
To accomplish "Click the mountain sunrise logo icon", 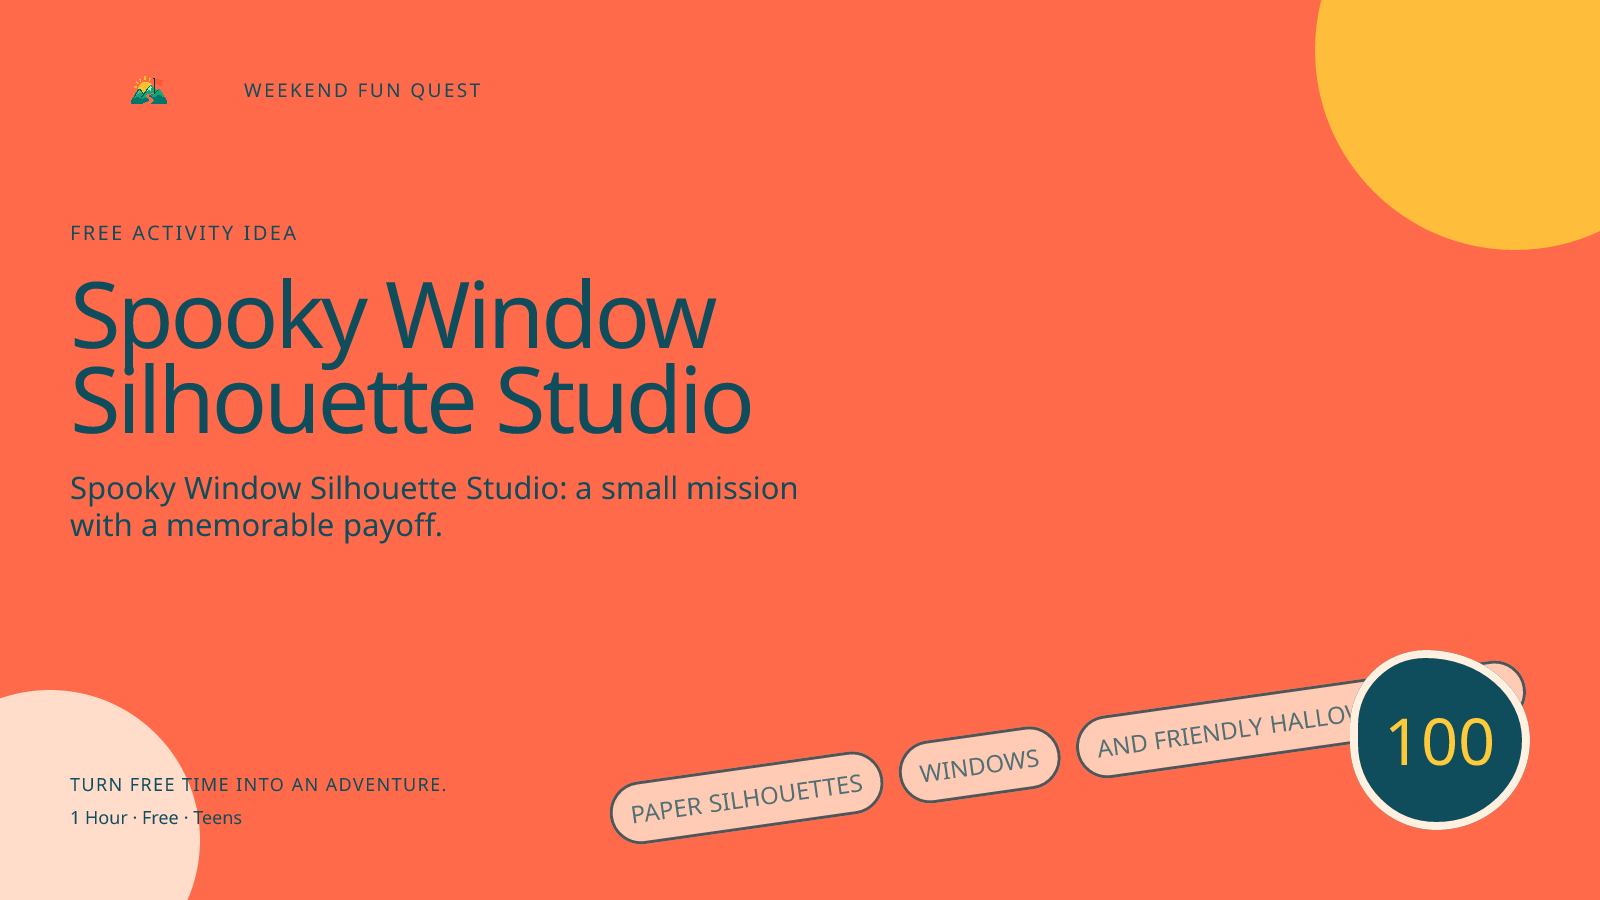I will pyautogui.click(x=149, y=90).
